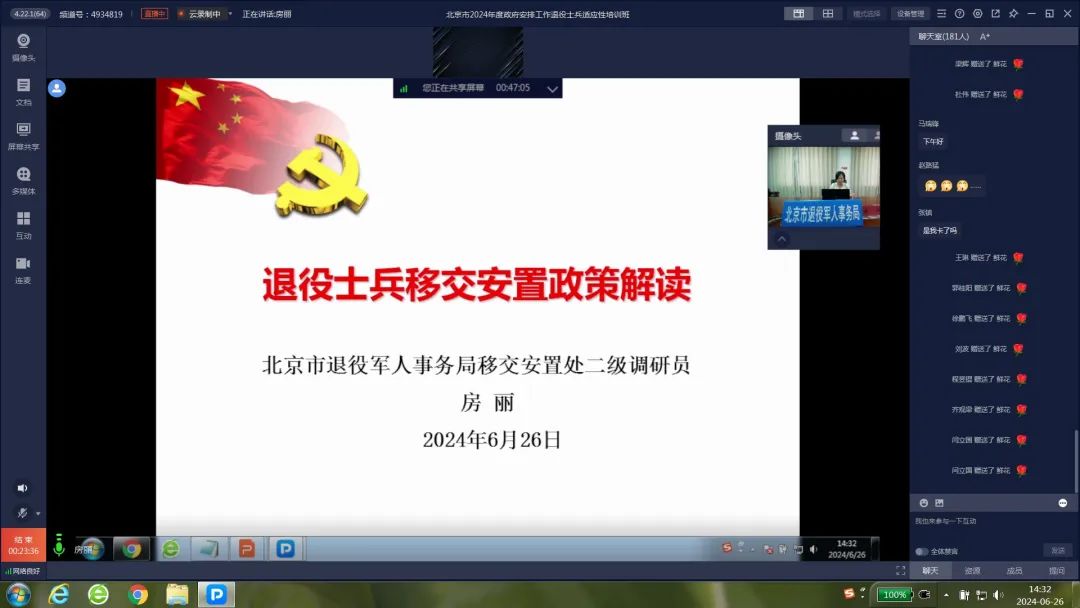The image size is (1080, 608).
Task: Click the 下午好 chat message
Action: point(933,142)
